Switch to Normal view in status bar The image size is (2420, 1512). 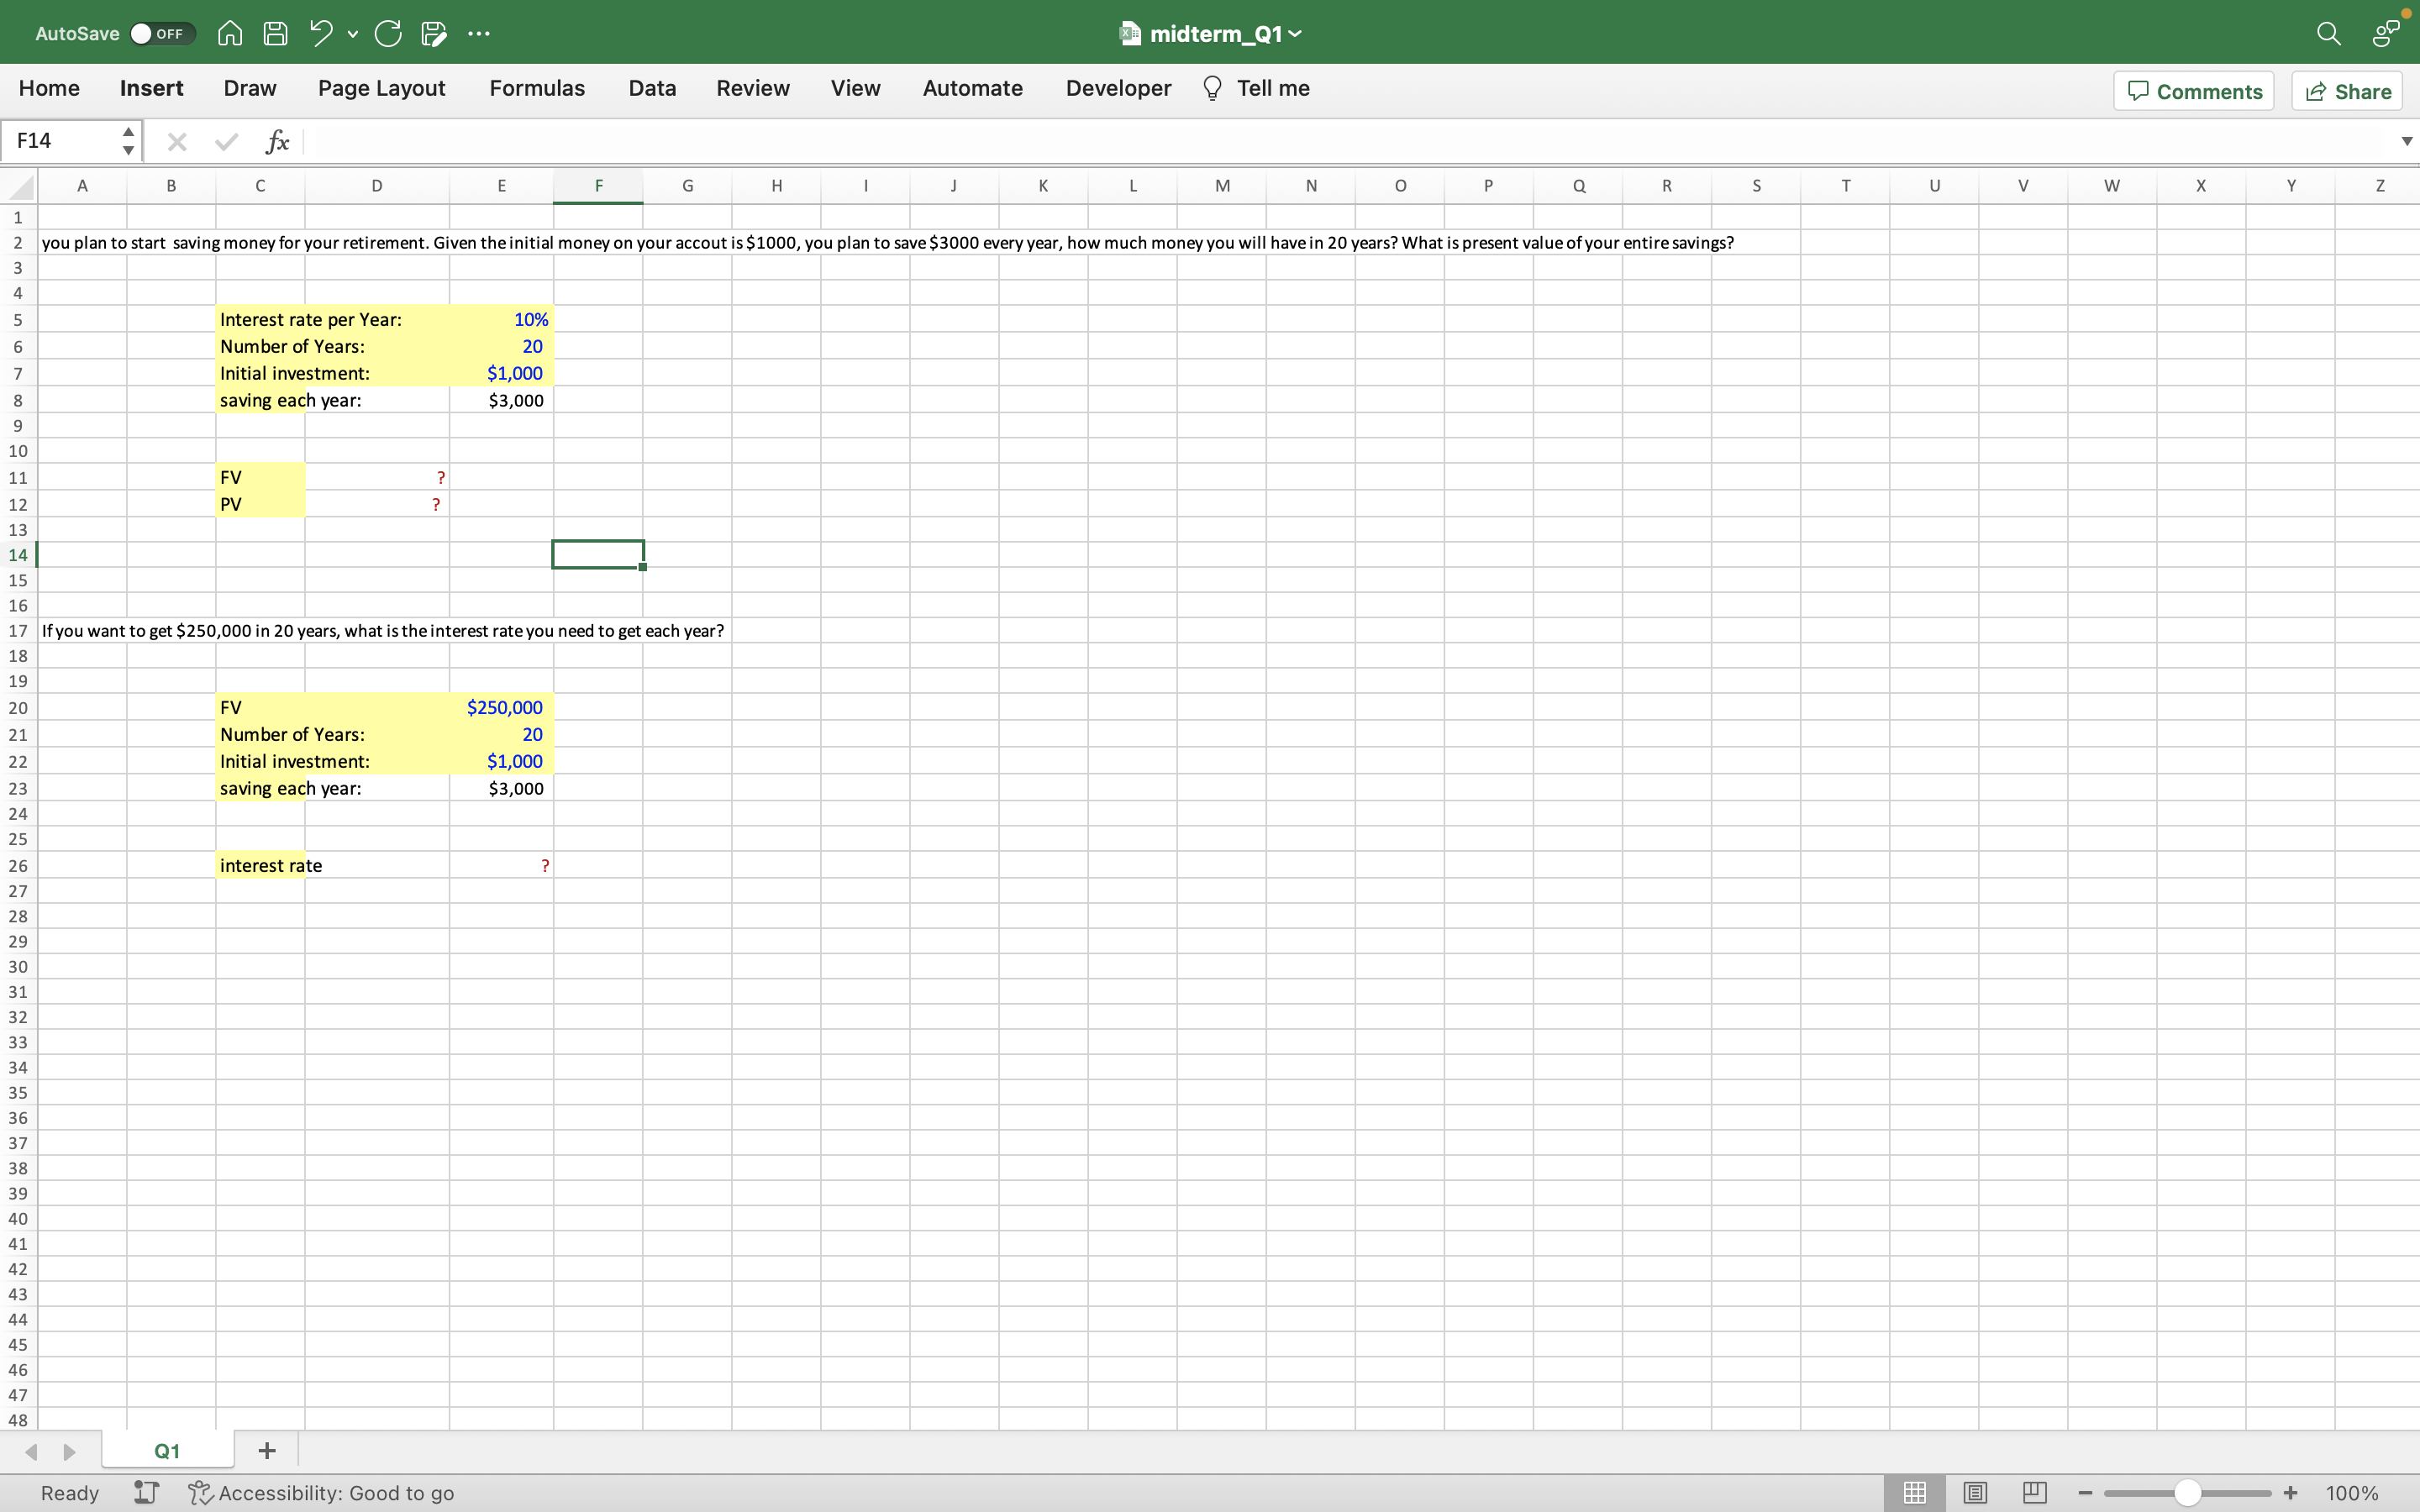tap(1913, 1492)
